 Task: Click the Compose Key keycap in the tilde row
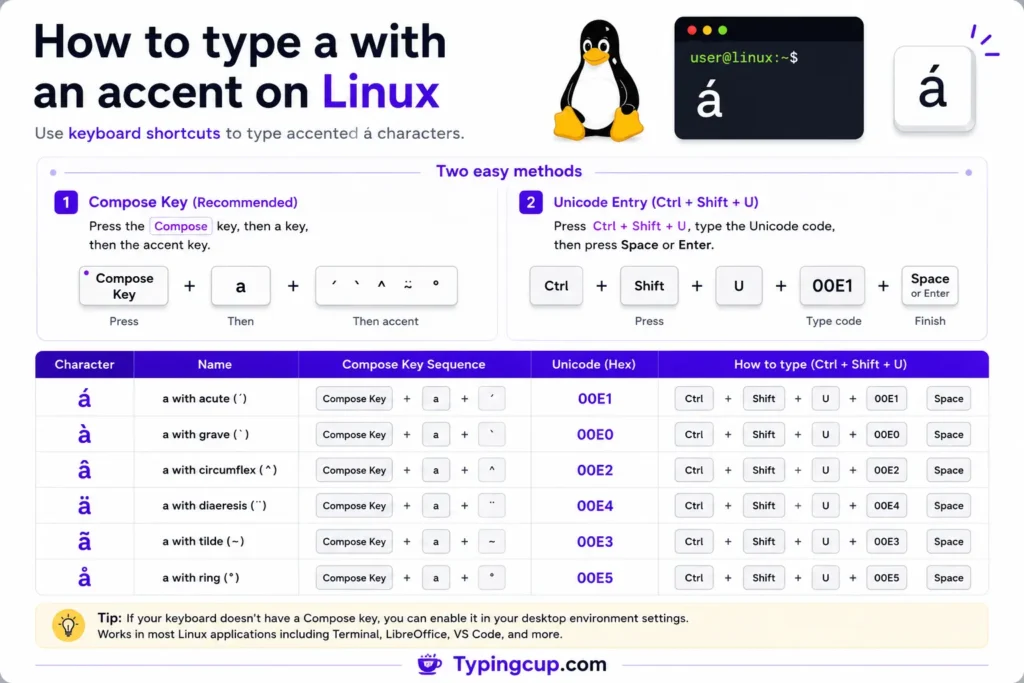point(354,541)
